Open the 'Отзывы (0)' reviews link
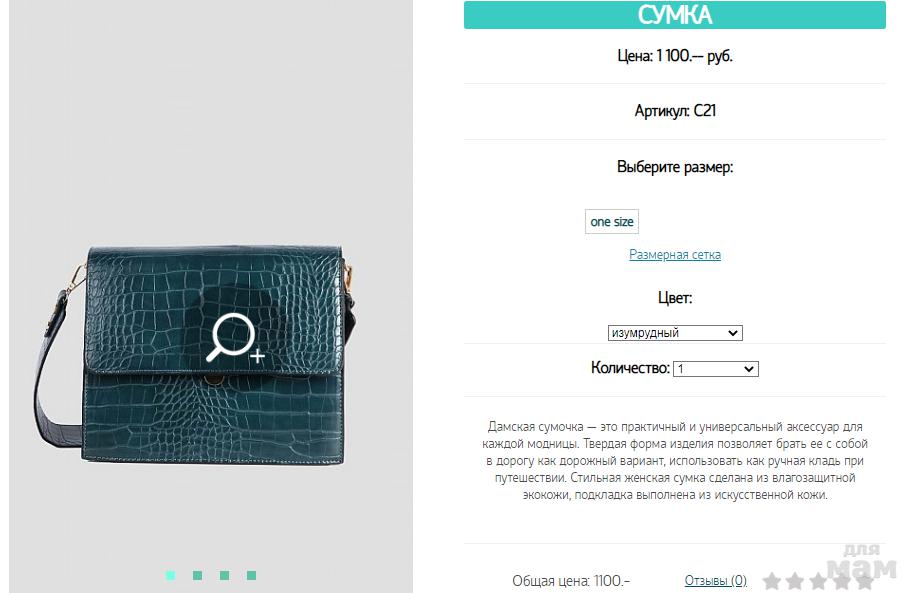 coord(715,580)
